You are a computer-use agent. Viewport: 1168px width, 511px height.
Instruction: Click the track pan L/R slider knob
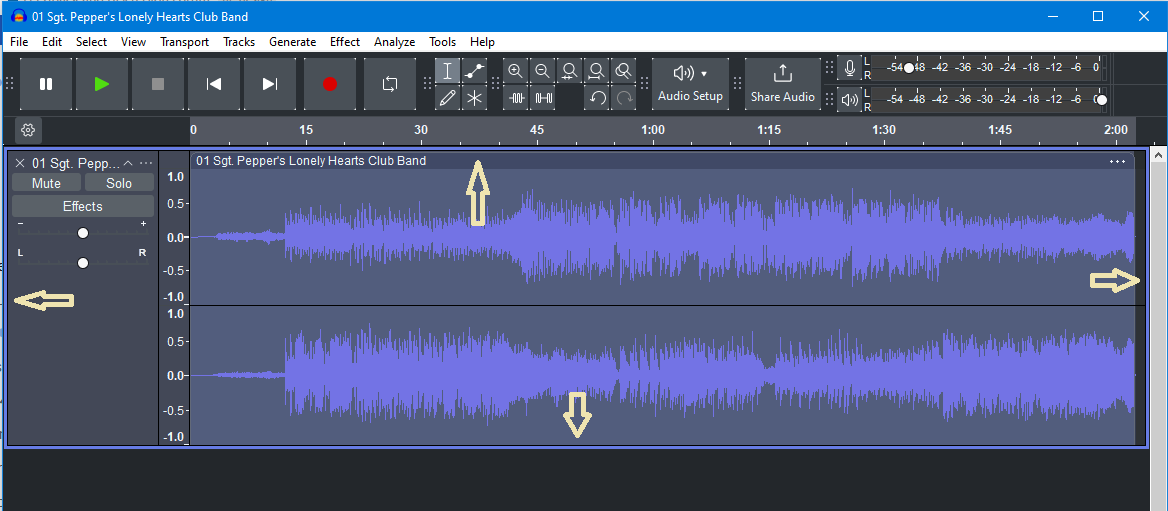pos(83,263)
